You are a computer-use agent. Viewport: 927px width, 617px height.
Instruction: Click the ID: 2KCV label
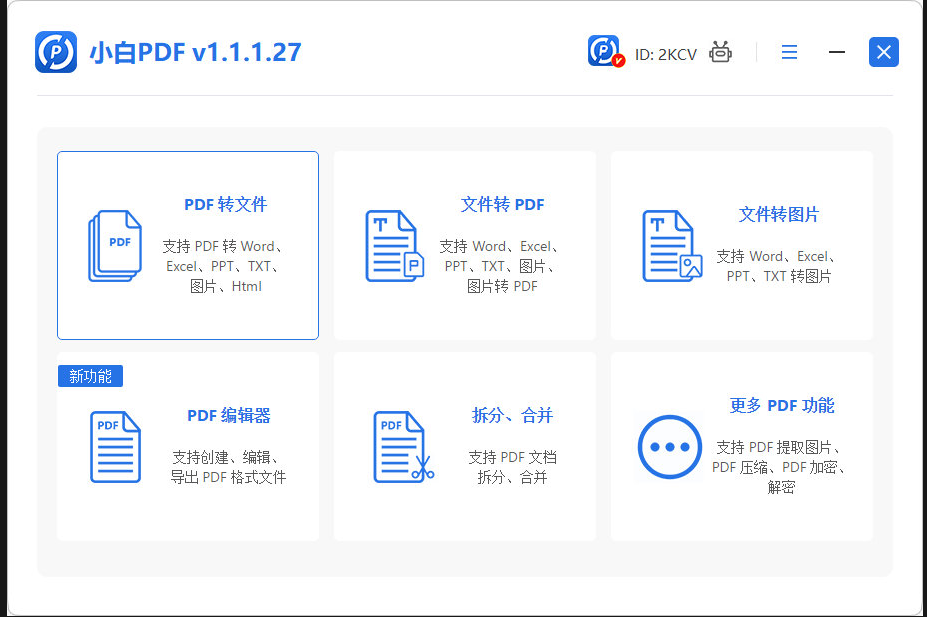pyautogui.click(x=666, y=54)
